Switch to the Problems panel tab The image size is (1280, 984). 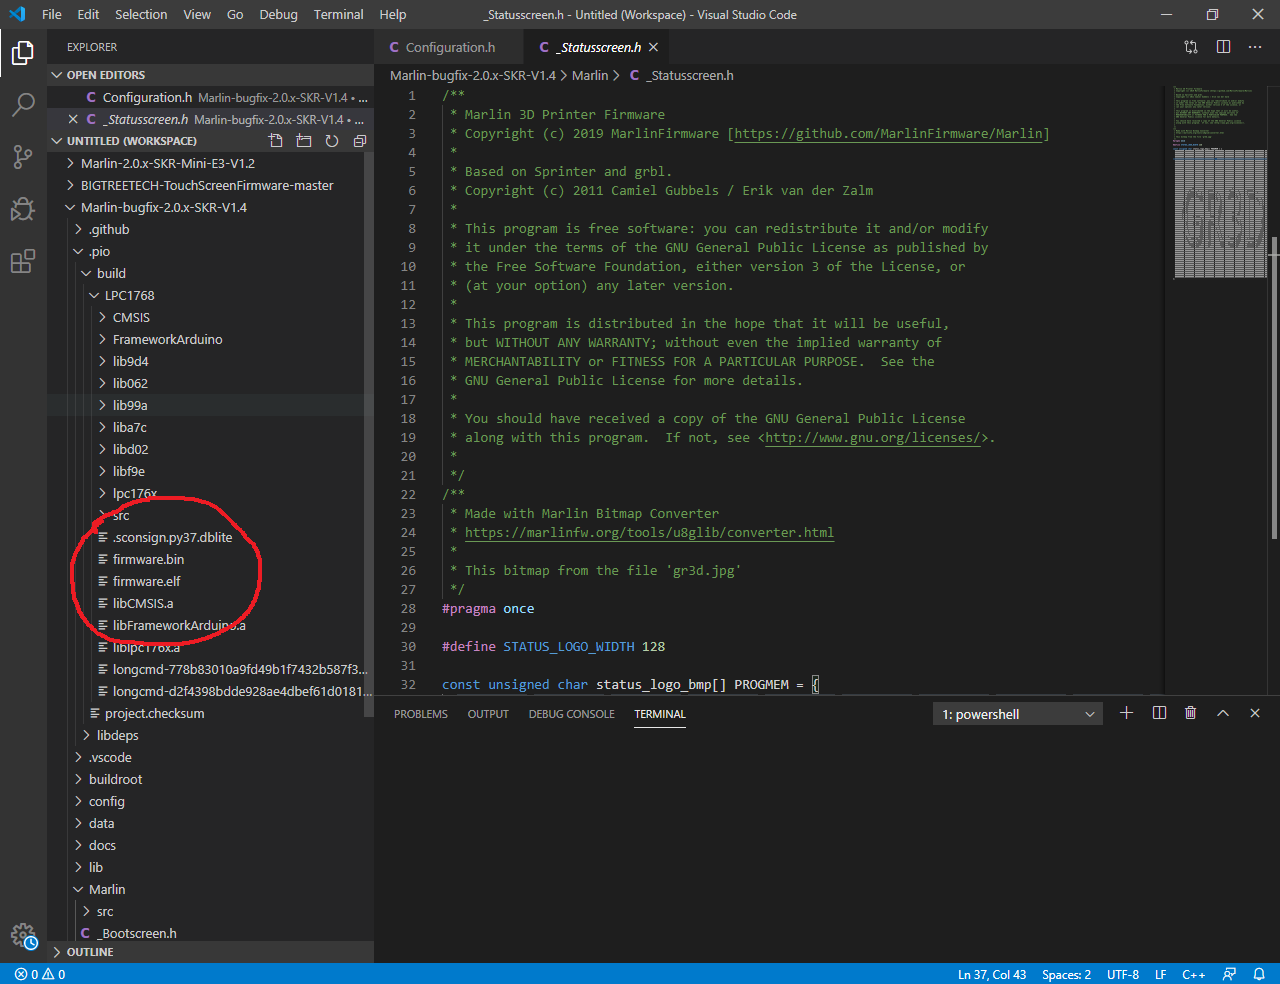tap(420, 714)
